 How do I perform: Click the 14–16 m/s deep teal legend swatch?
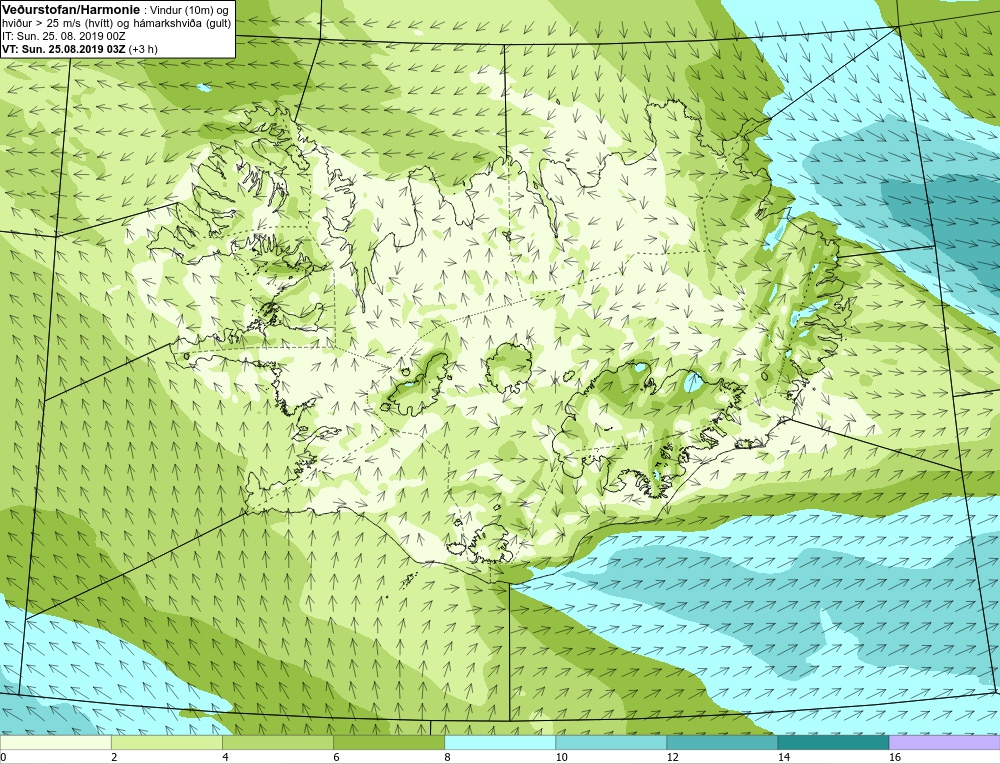[x=832, y=742]
